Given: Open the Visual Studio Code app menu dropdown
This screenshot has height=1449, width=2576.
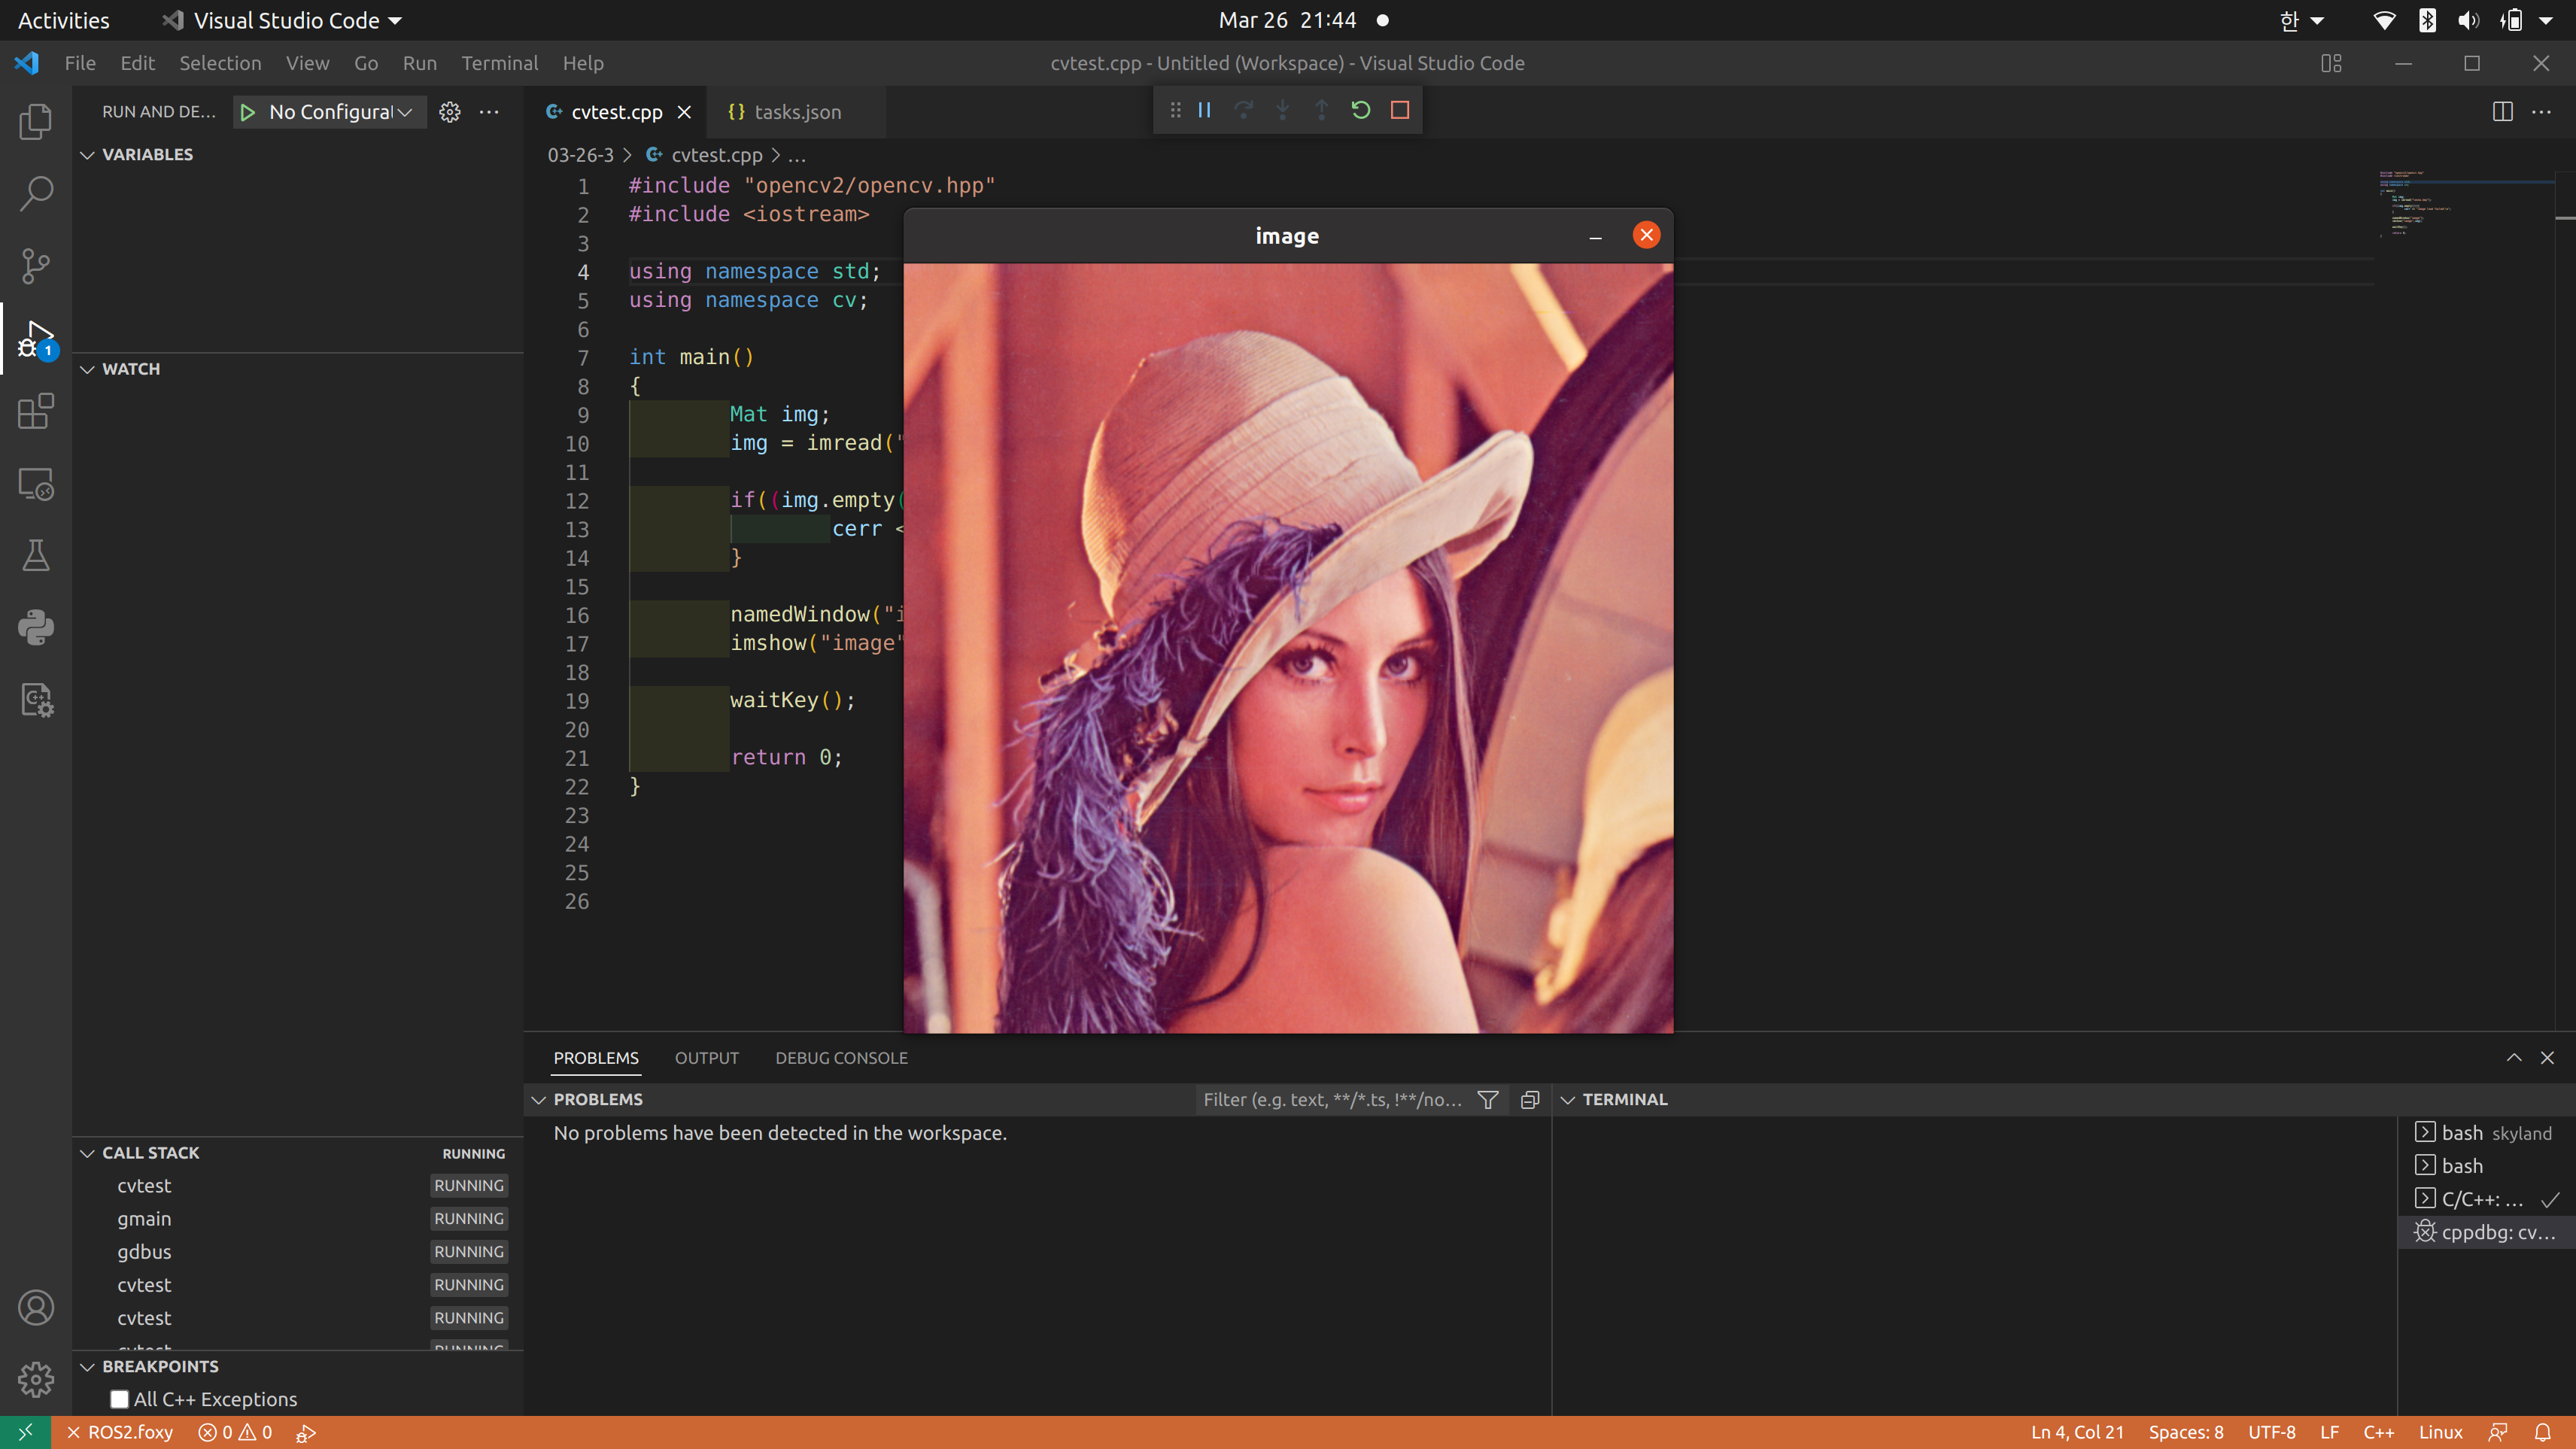Looking at the screenshot, I should point(282,20).
